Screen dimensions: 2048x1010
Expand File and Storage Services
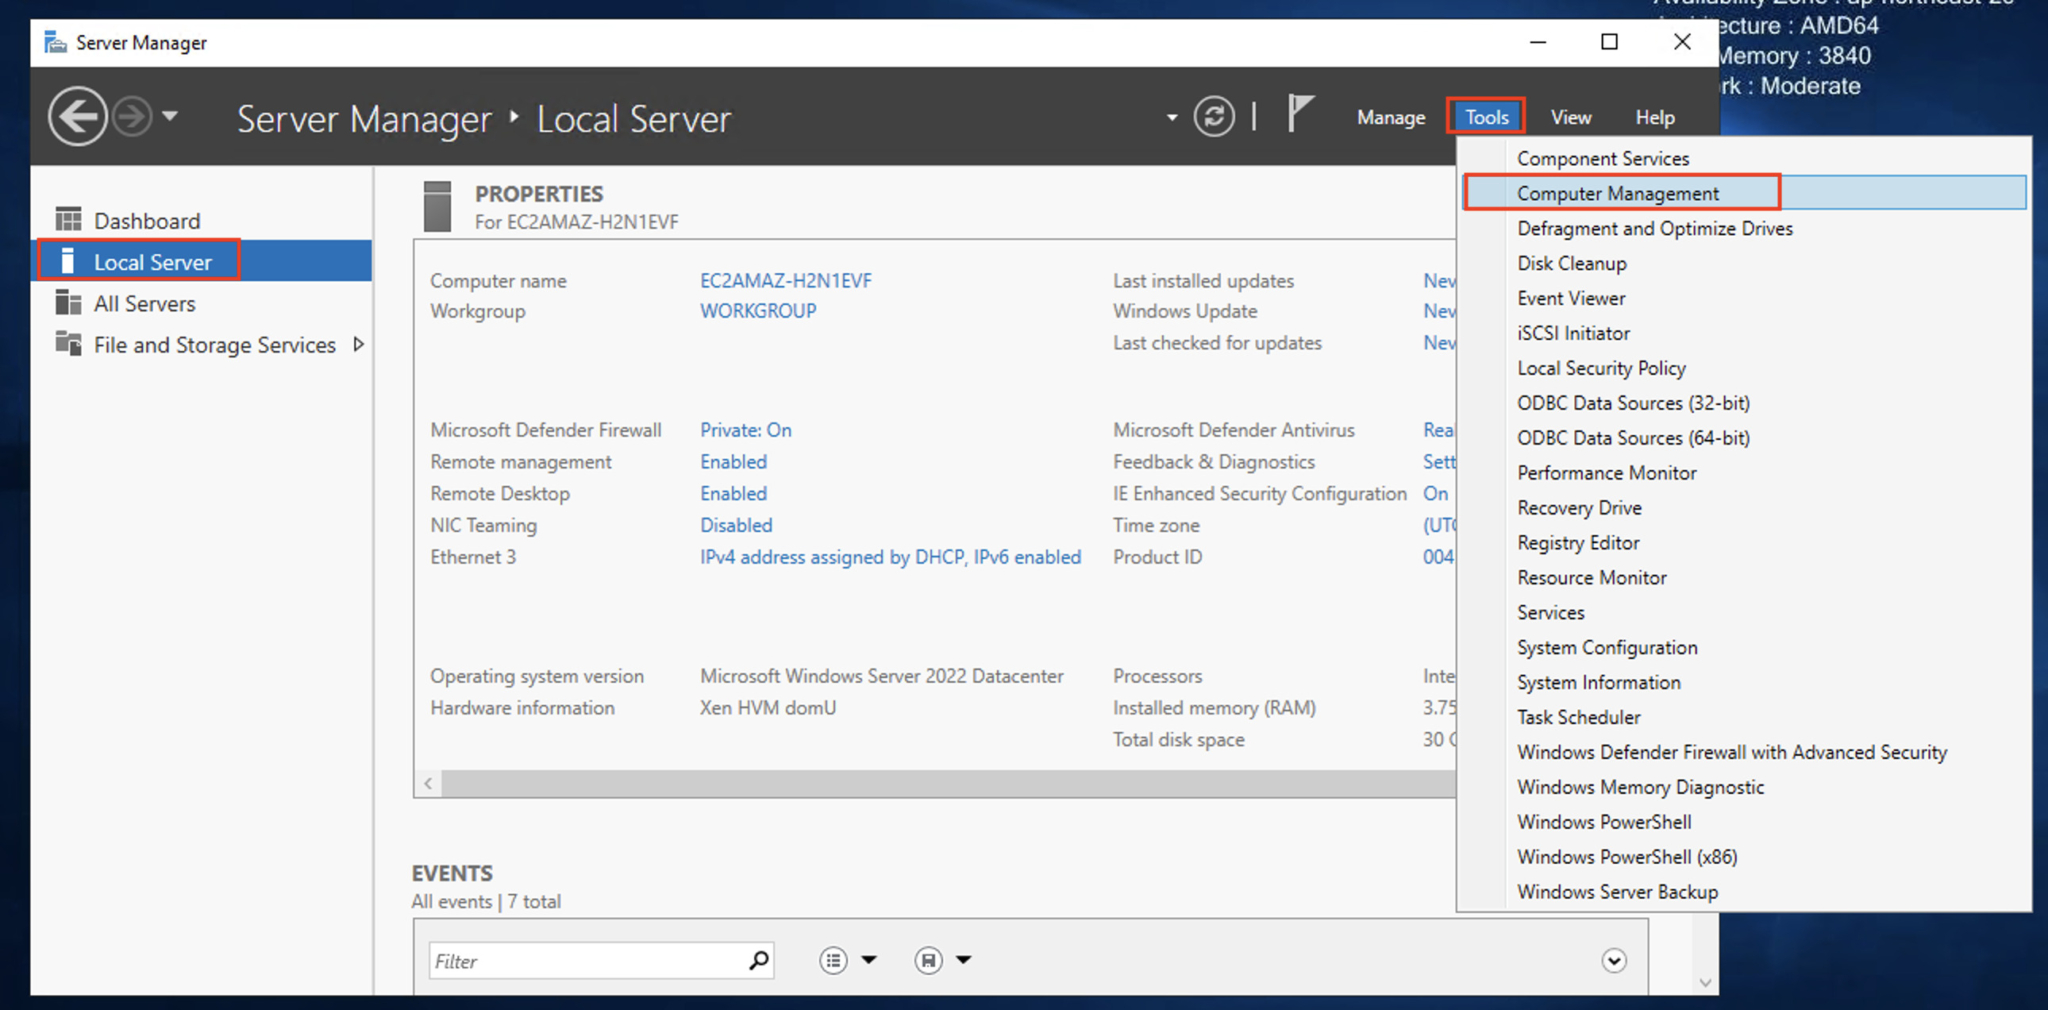(x=359, y=344)
